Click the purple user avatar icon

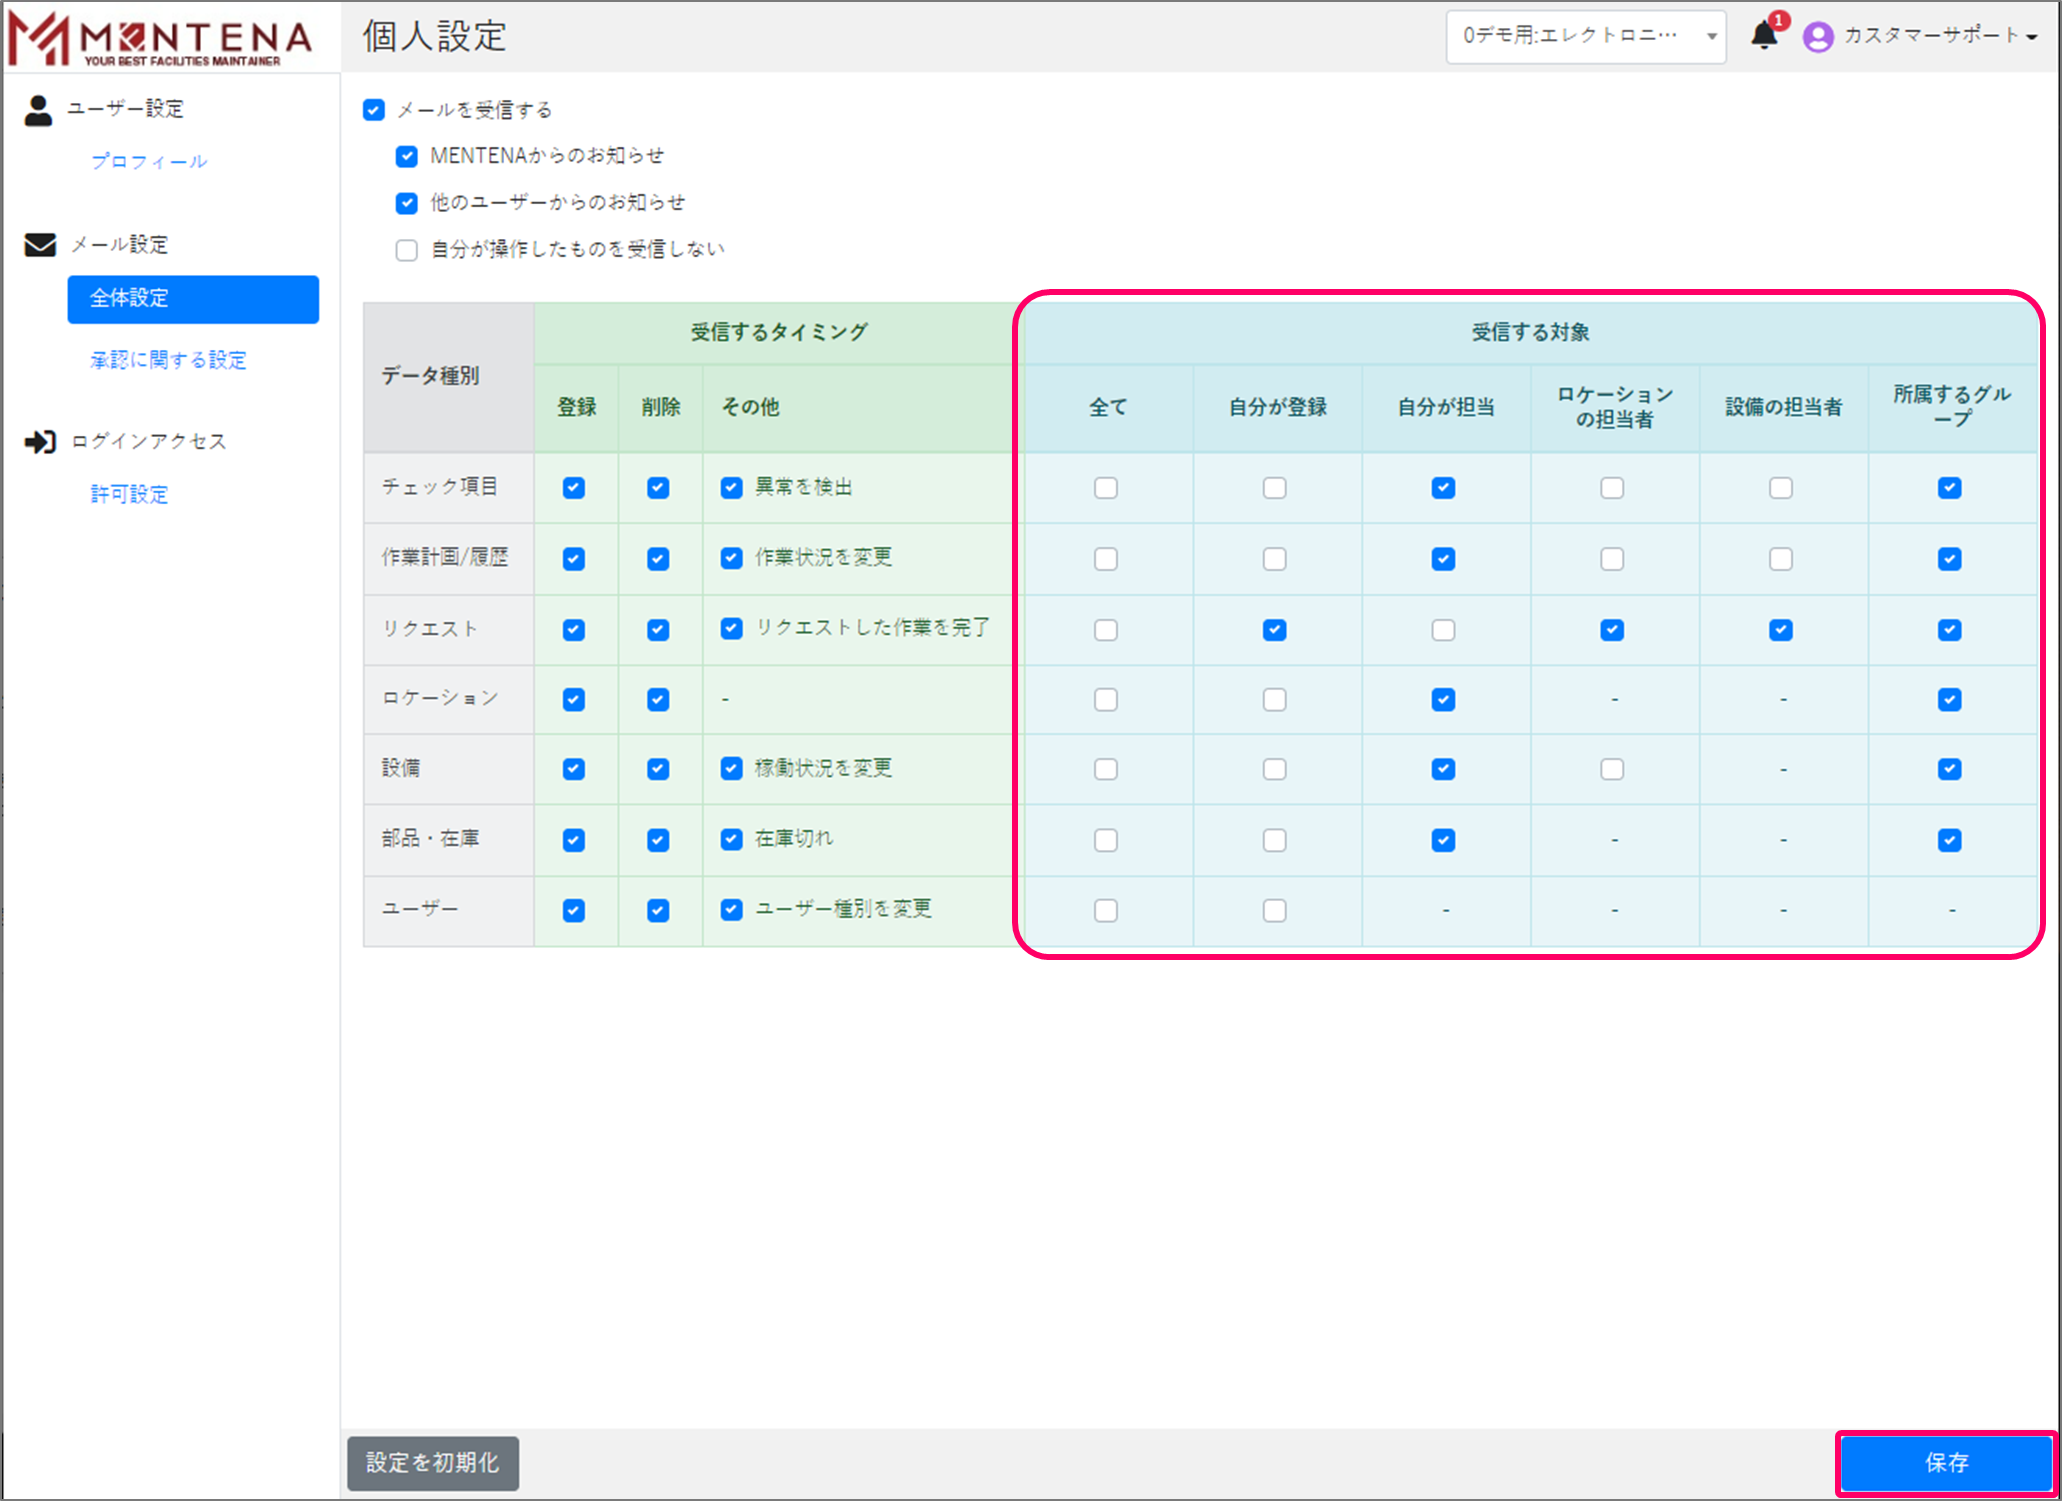pyautogui.click(x=1817, y=37)
